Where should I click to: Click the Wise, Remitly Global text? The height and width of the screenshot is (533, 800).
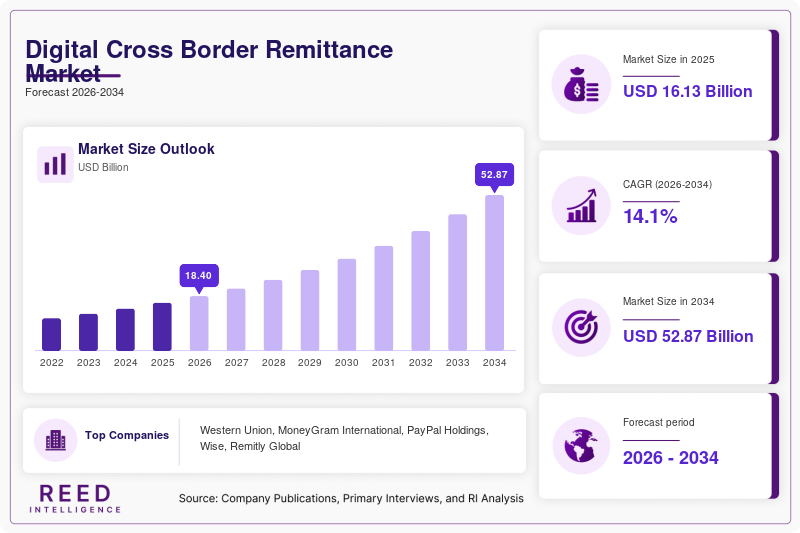(x=250, y=446)
